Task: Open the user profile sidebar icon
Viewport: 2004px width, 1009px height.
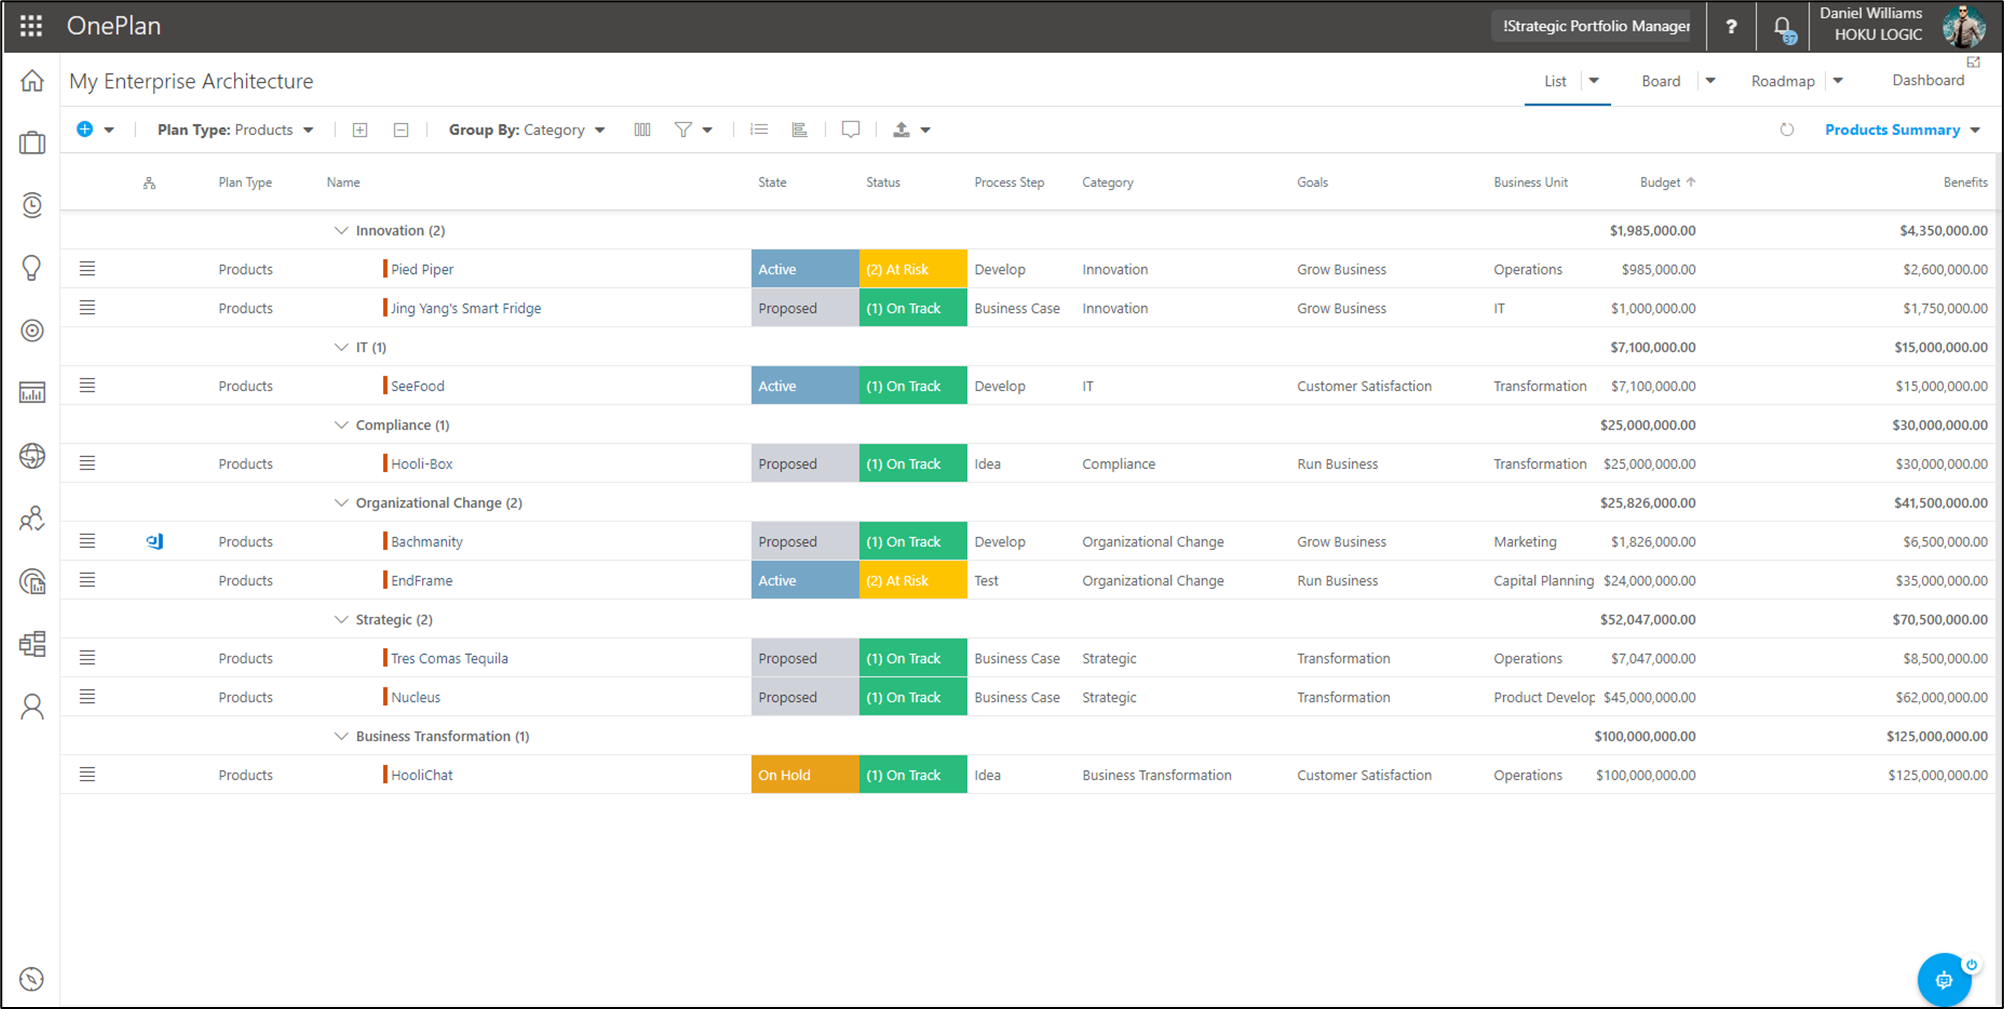Action: tap(32, 707)
